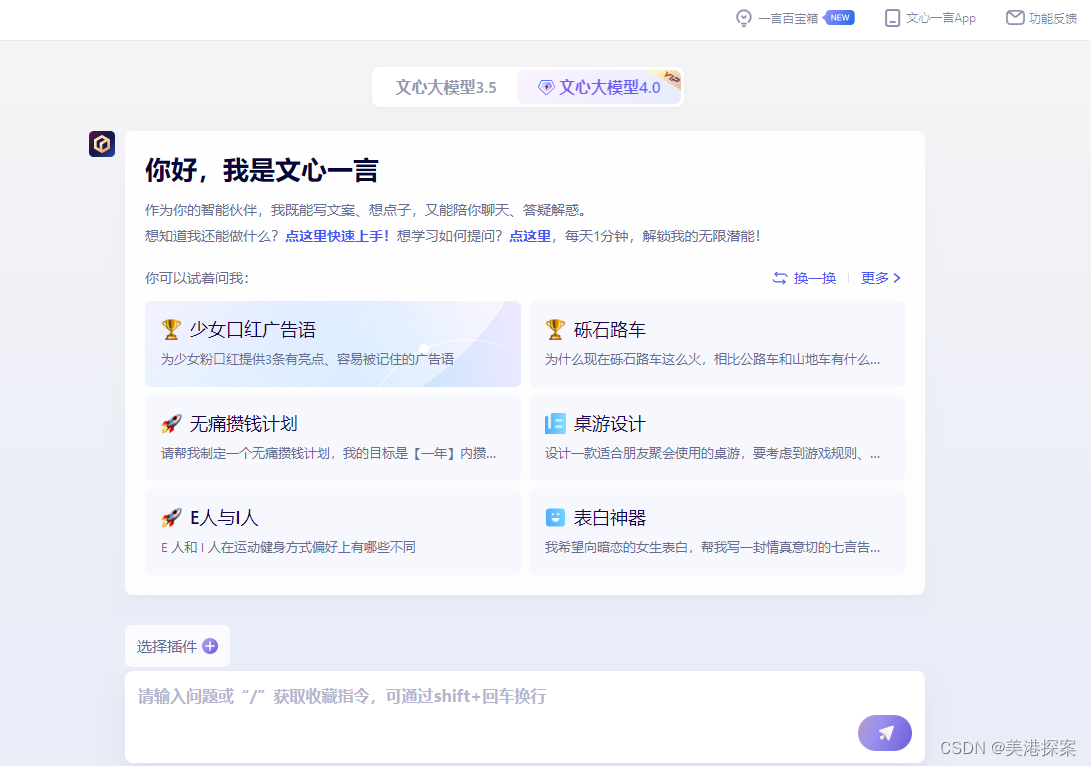Click the heading 你好，我是文心一言
The image size is (1091, 766).
262,170
